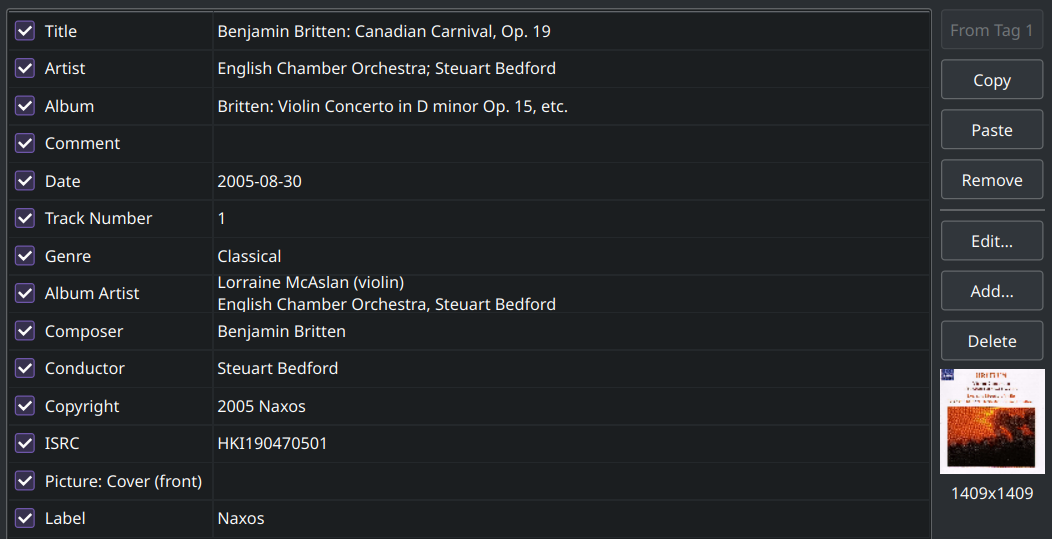Click the Track Number value cell
The height and width of the screenshot is (539, 1052).
pos(570,218)
